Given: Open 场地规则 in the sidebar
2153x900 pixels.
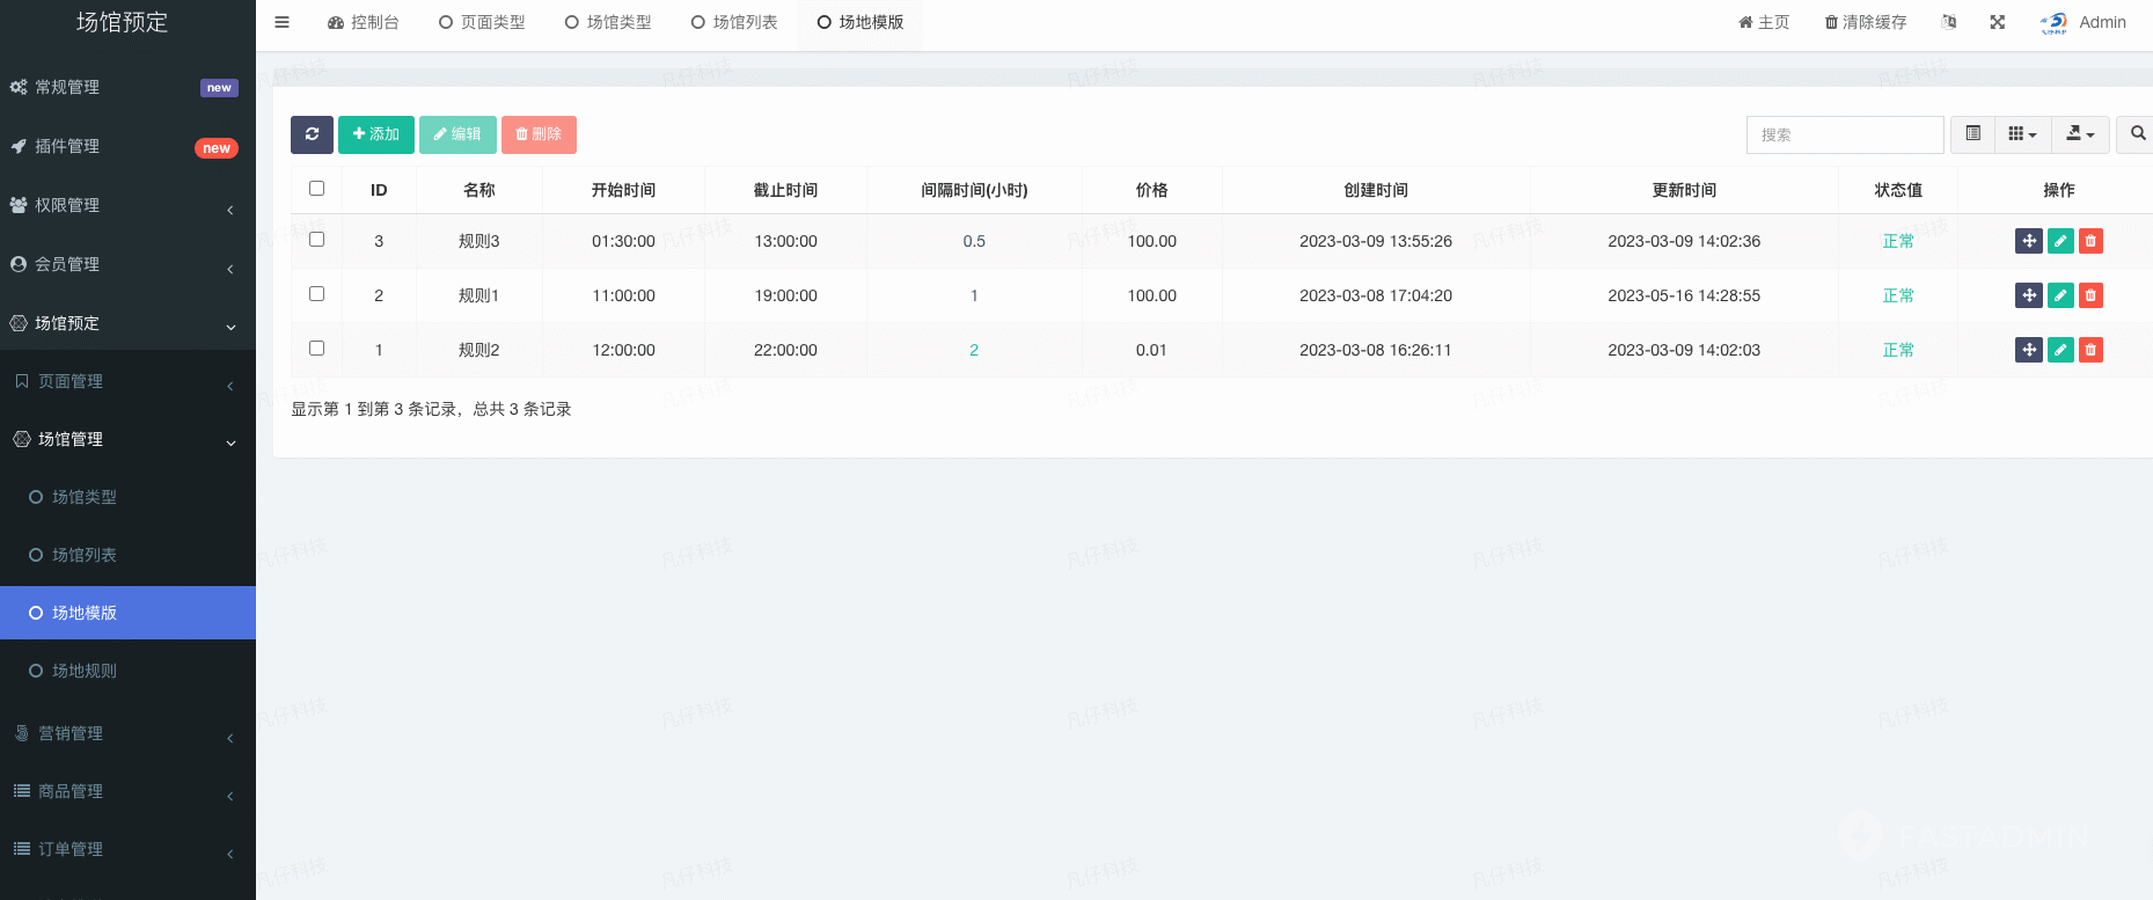Looking at the screenshot, I should (84, 671).
